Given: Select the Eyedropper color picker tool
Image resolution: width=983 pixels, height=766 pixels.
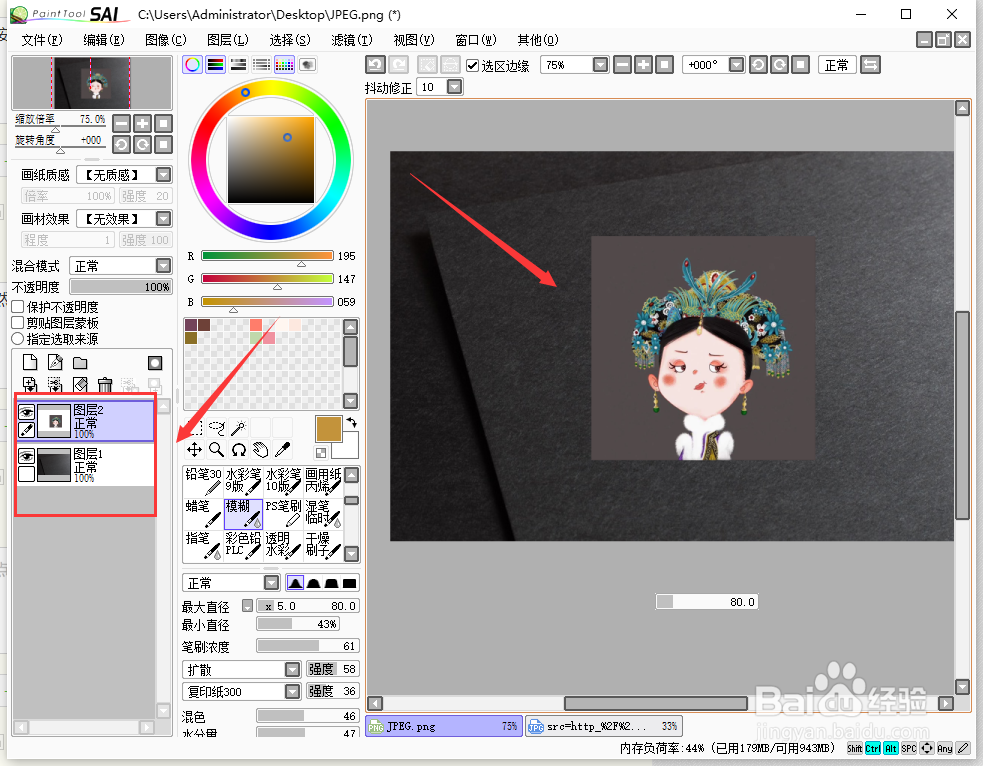Looking at the screenshot, I should 283,449.
